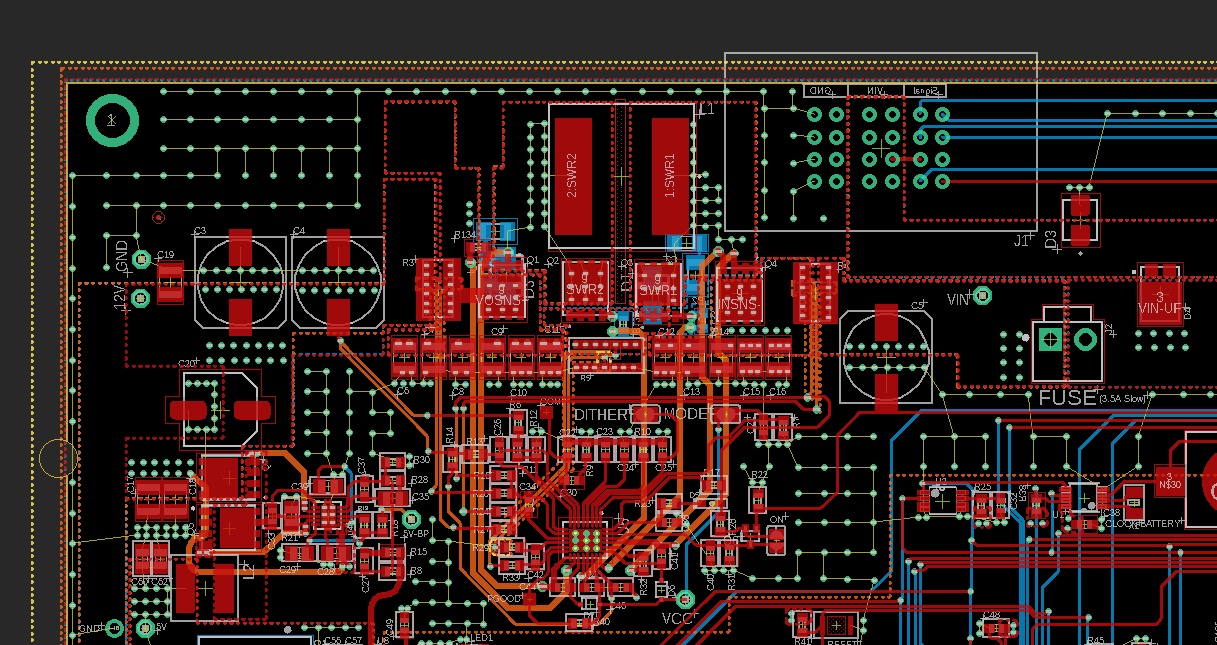Select the round capacitor C4
The image size is (1217, 645).
coord(339,281)
